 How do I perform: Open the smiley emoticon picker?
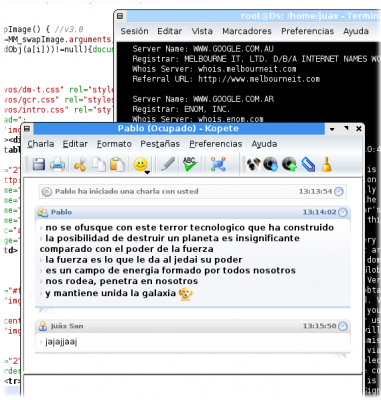(141, 164)
